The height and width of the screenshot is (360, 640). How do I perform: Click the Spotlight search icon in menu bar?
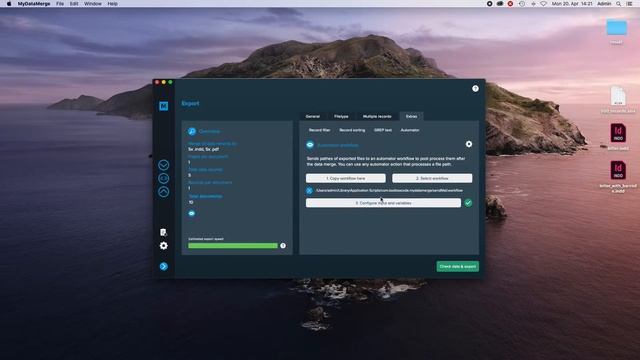point(619,4)
